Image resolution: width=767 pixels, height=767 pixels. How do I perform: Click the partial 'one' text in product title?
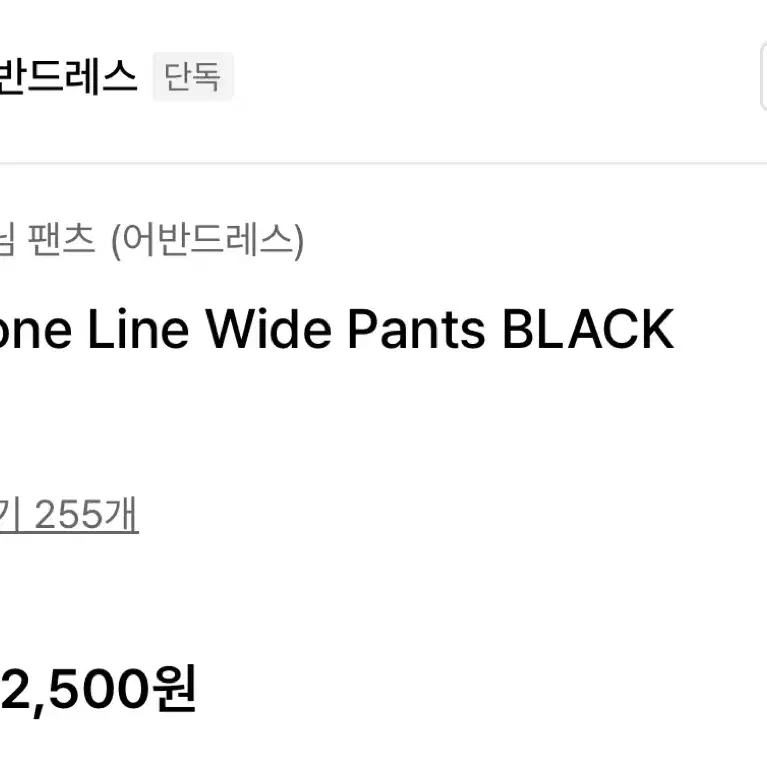tap(36, 331)
